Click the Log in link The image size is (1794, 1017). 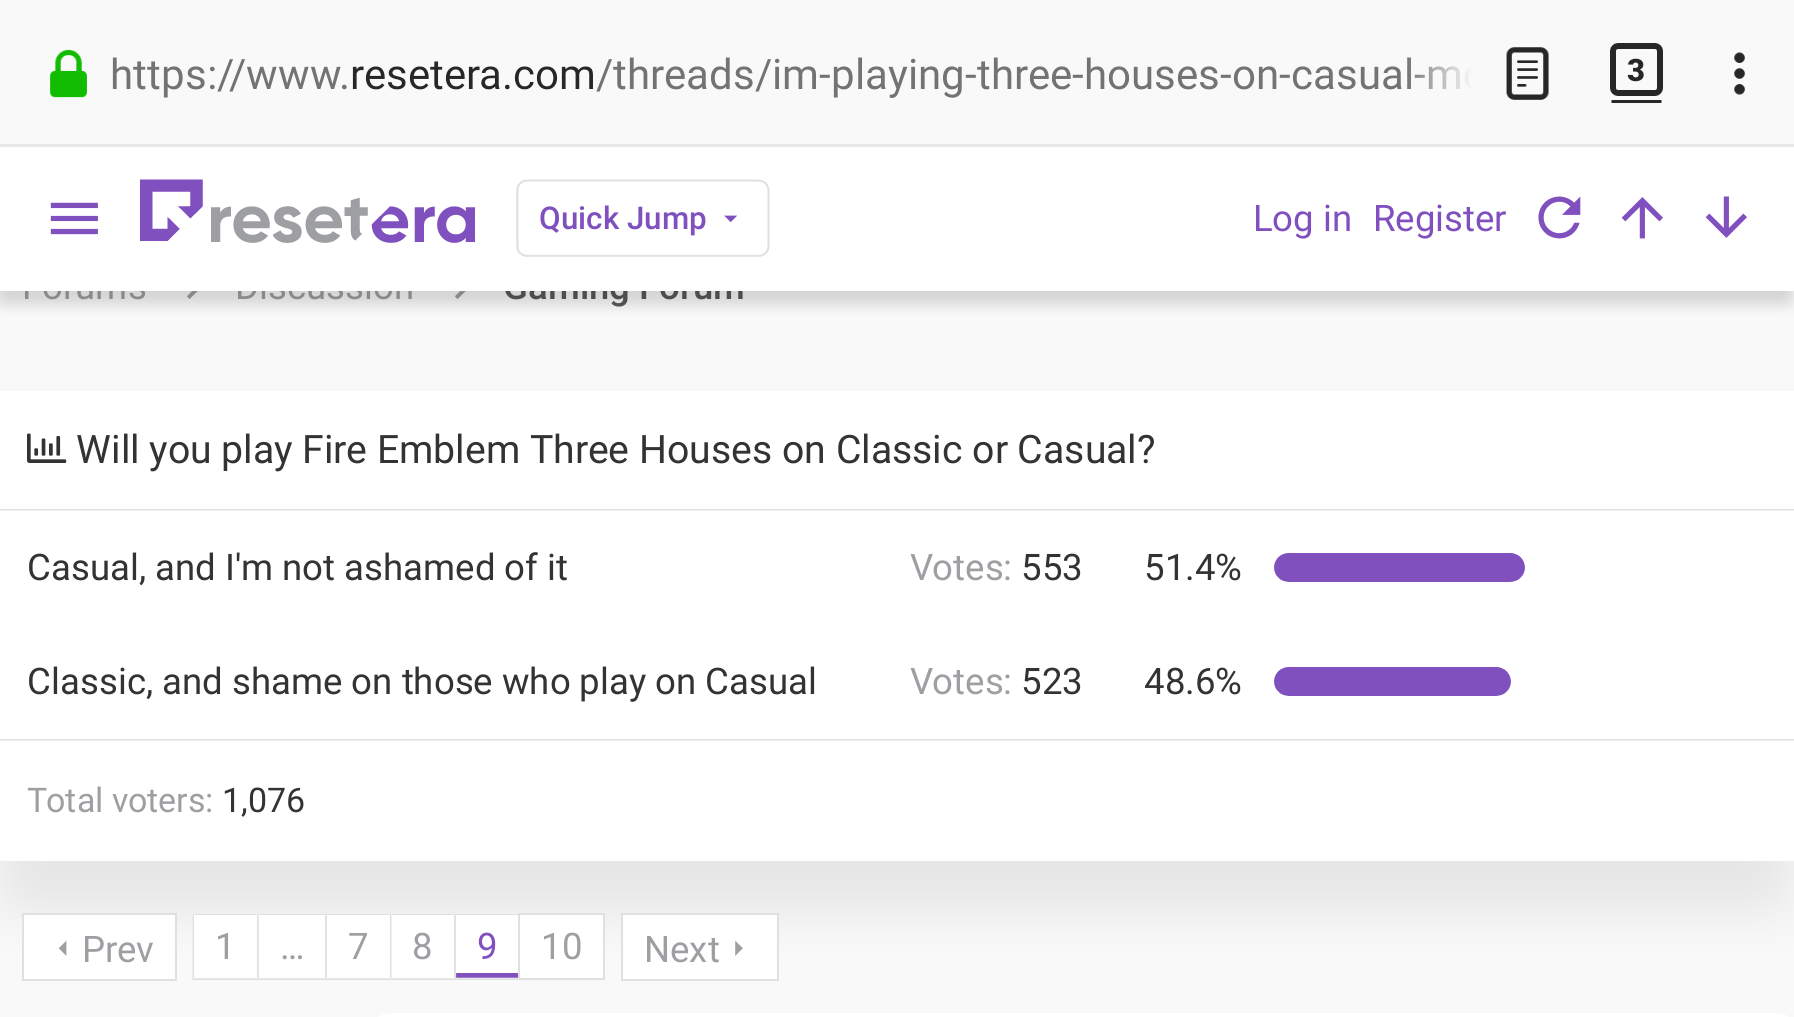tap(1302, 218)
